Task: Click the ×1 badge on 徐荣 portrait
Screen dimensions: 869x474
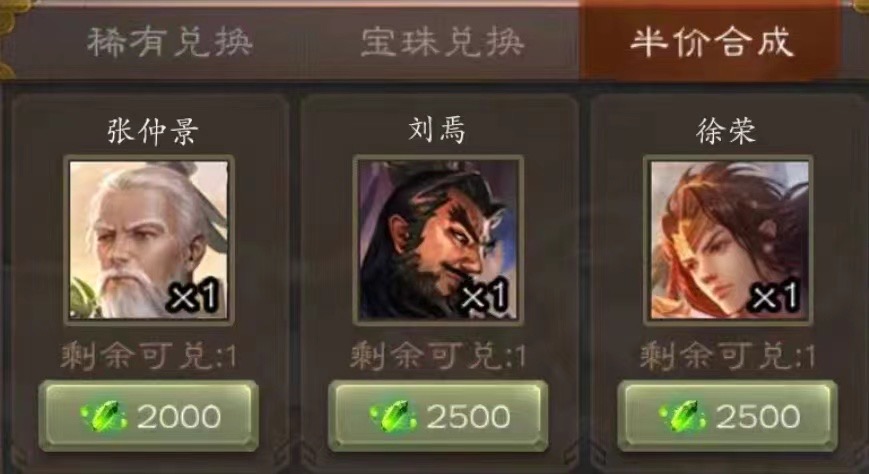Action: tap(774, 297)
